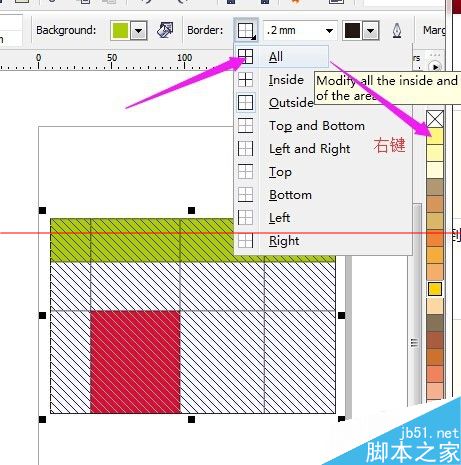This screenshot has width=461, height=465.
Task: Click the Top and Bottom border icon
Action: click(246, 126)
